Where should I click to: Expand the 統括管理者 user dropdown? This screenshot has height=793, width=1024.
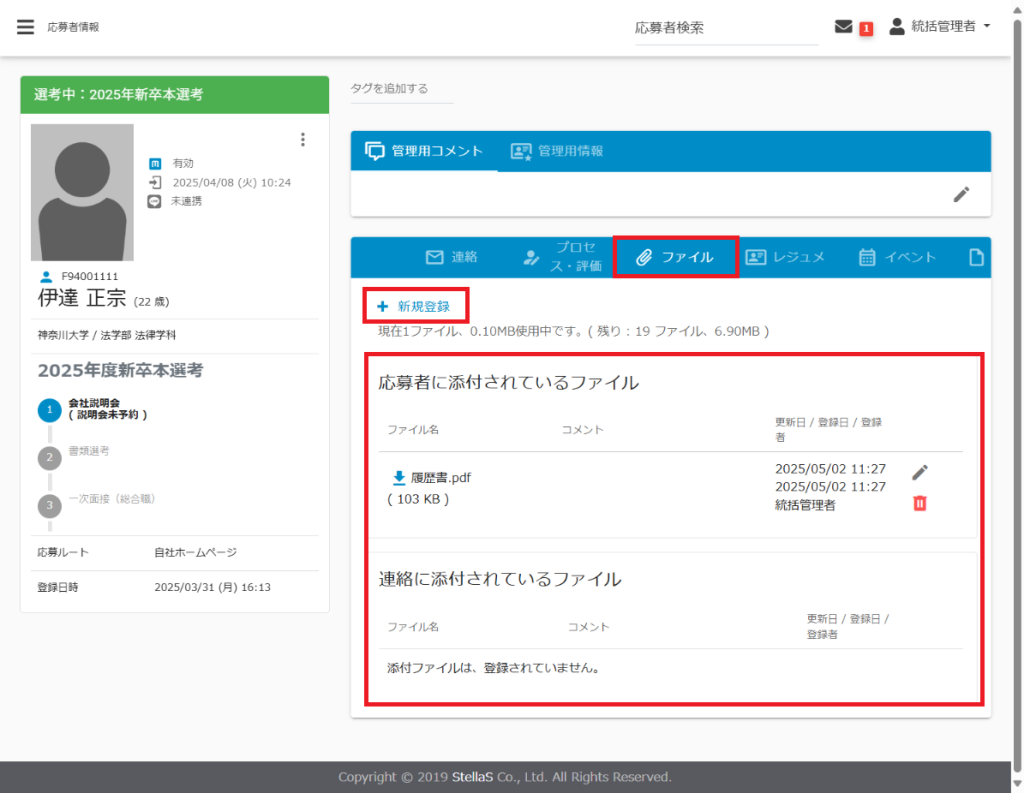coord(940,27)
